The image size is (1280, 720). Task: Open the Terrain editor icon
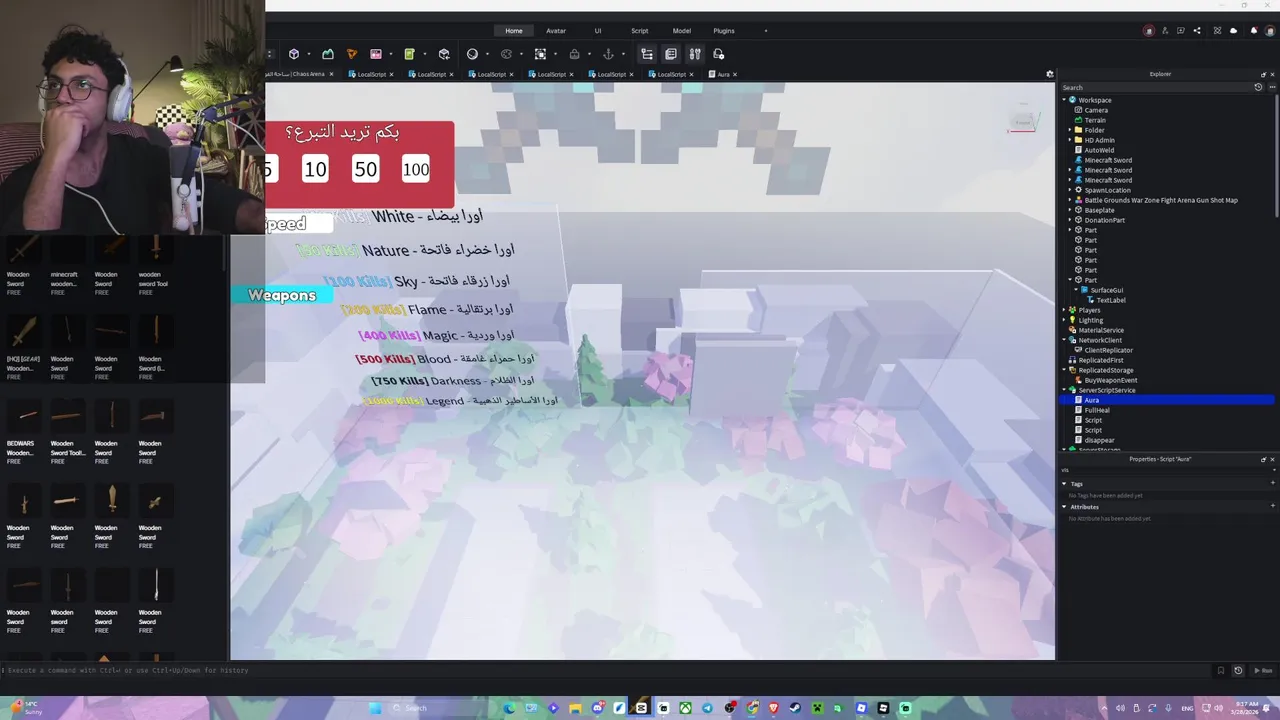(327, 54)
